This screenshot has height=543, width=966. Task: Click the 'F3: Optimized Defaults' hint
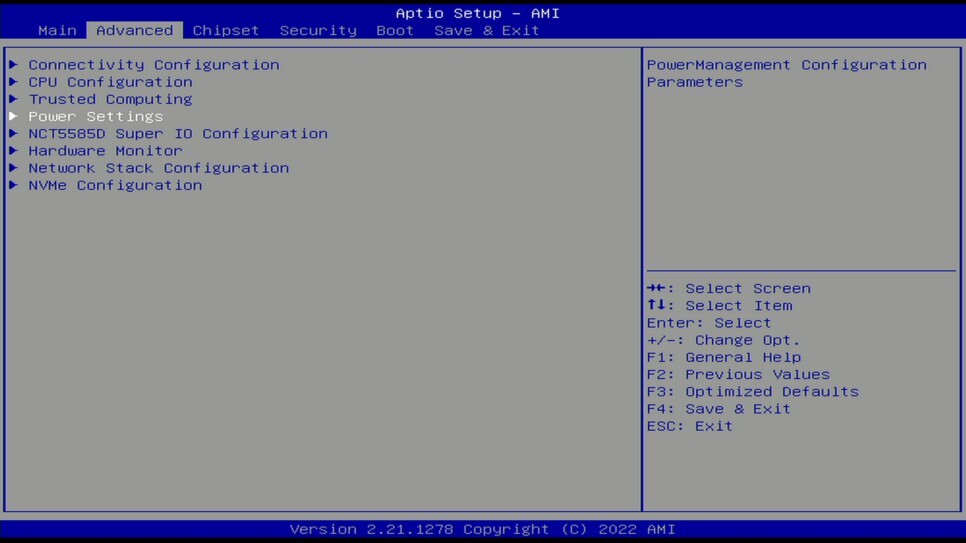pyautogui.click(x=753, y=392)
